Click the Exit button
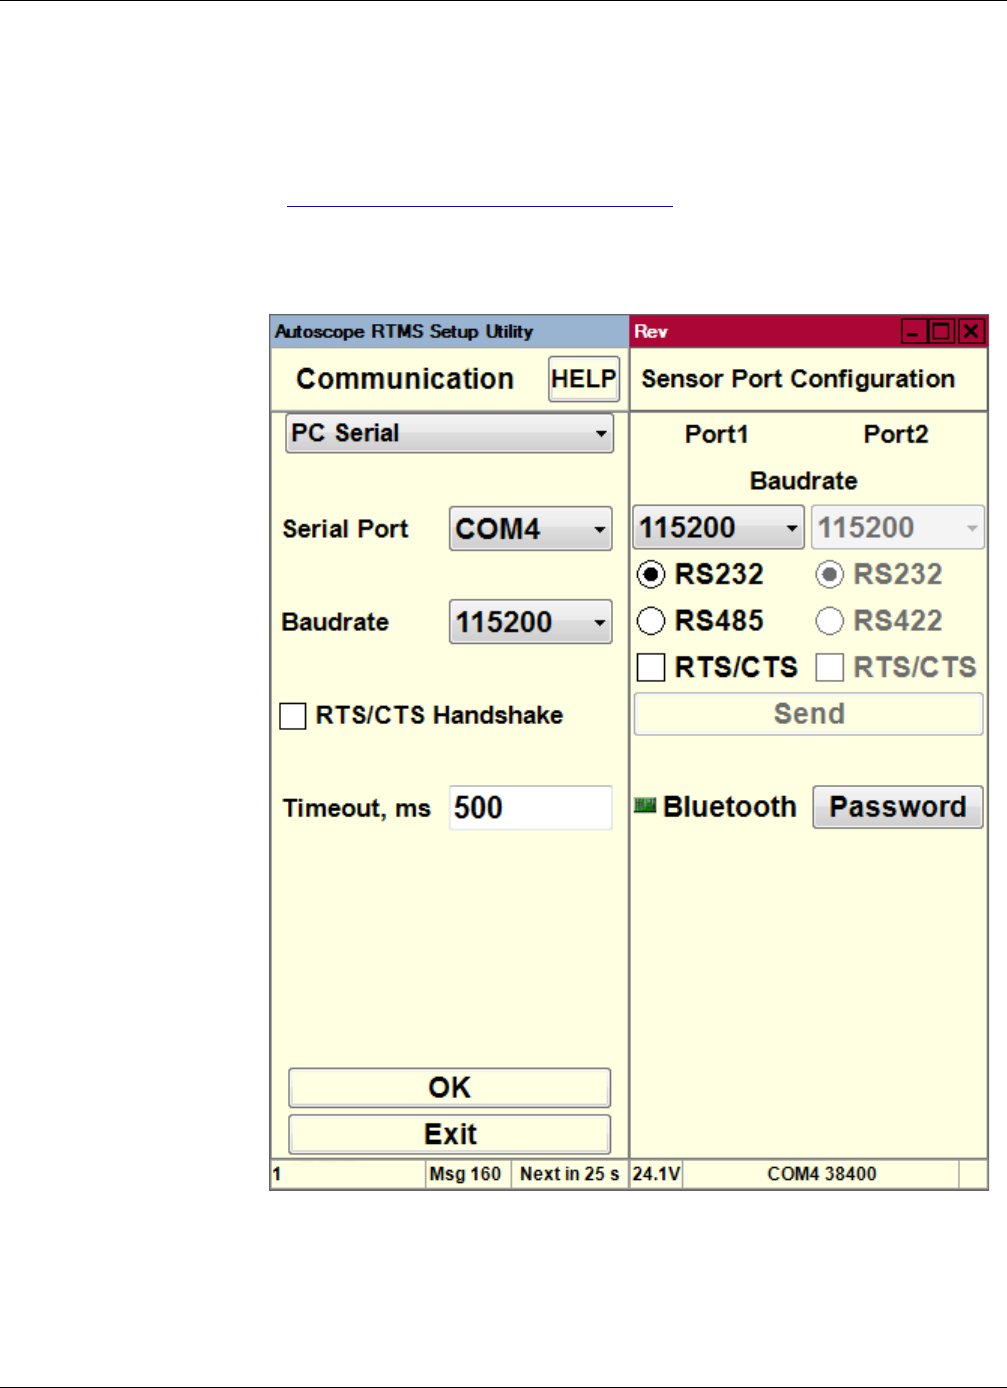The width and height of the screenshot is (1007, 1388). (x=449, y=1134)
